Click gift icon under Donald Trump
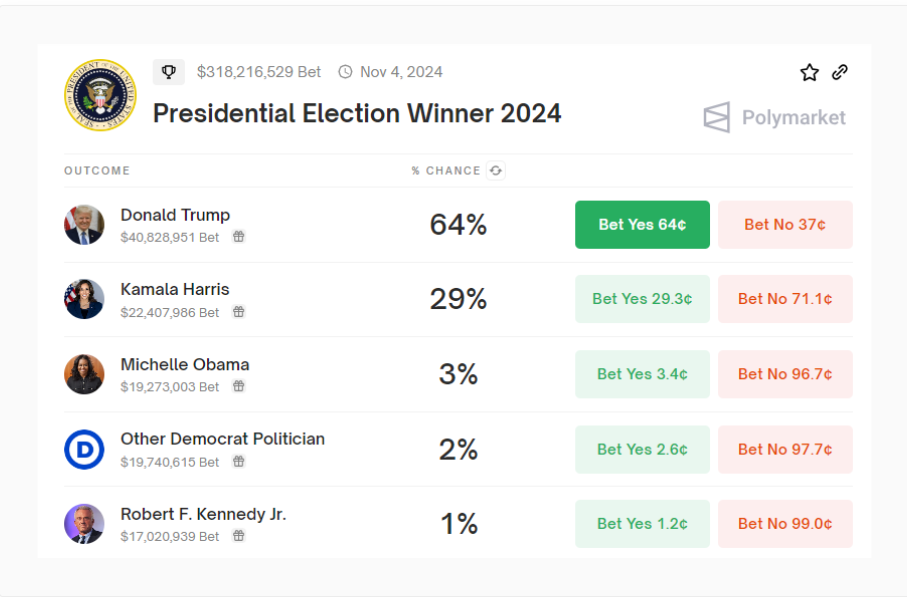Image resolution: width=907 pixels, height=597 pixels. pos(238,237)
